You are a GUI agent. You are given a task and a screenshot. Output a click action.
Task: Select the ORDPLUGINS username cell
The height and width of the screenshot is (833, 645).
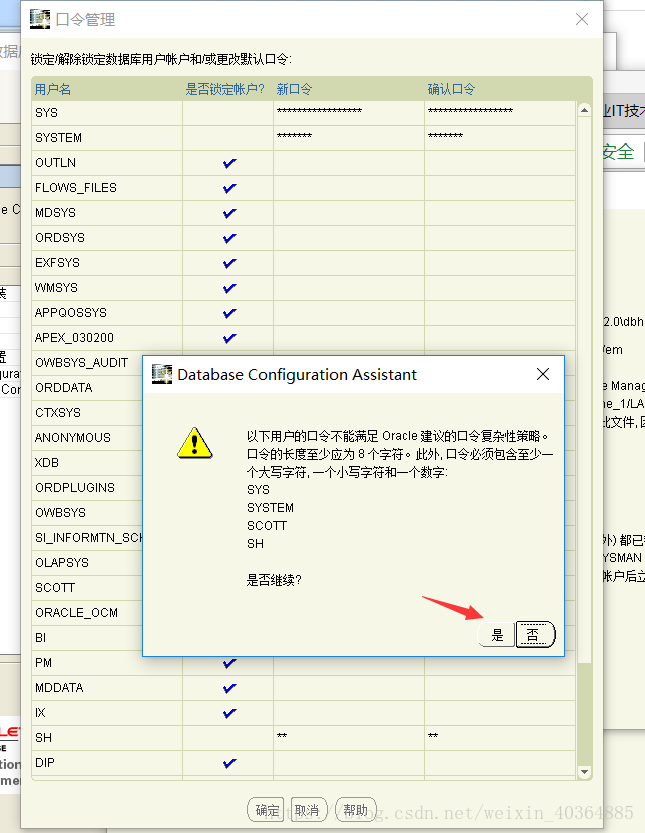pos(87,488)
